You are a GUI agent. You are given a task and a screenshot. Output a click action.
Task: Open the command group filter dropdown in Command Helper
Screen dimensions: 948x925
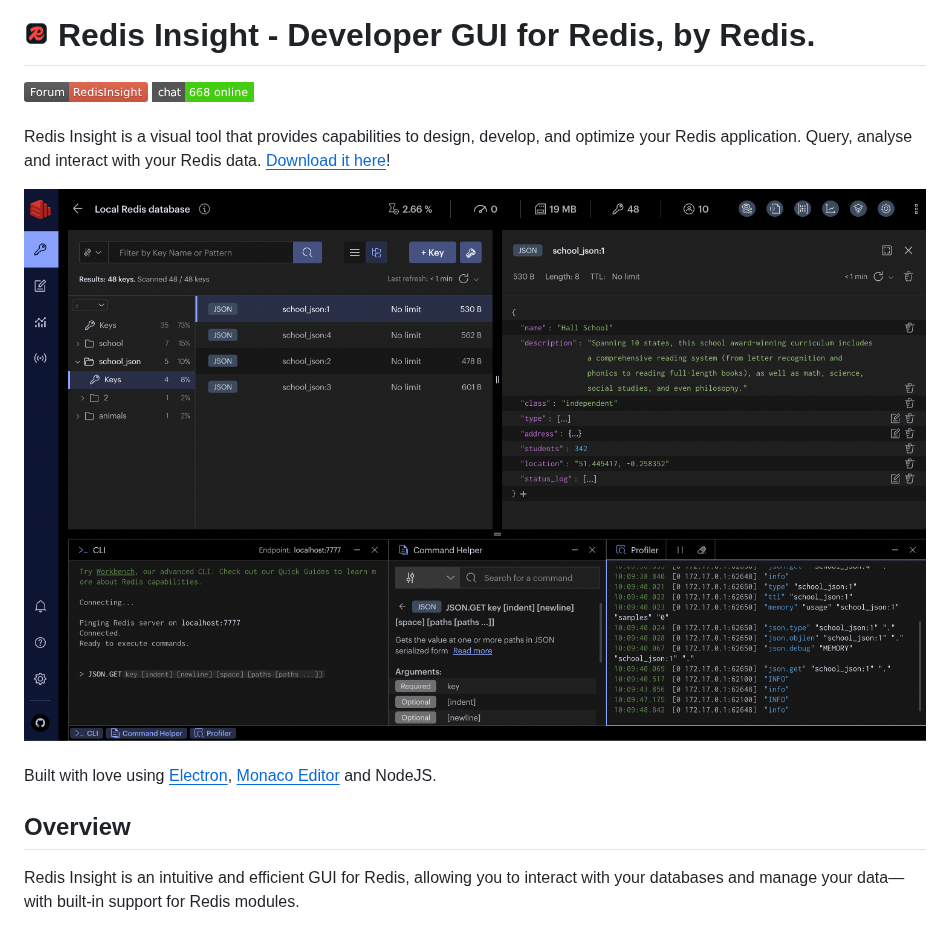427,578
